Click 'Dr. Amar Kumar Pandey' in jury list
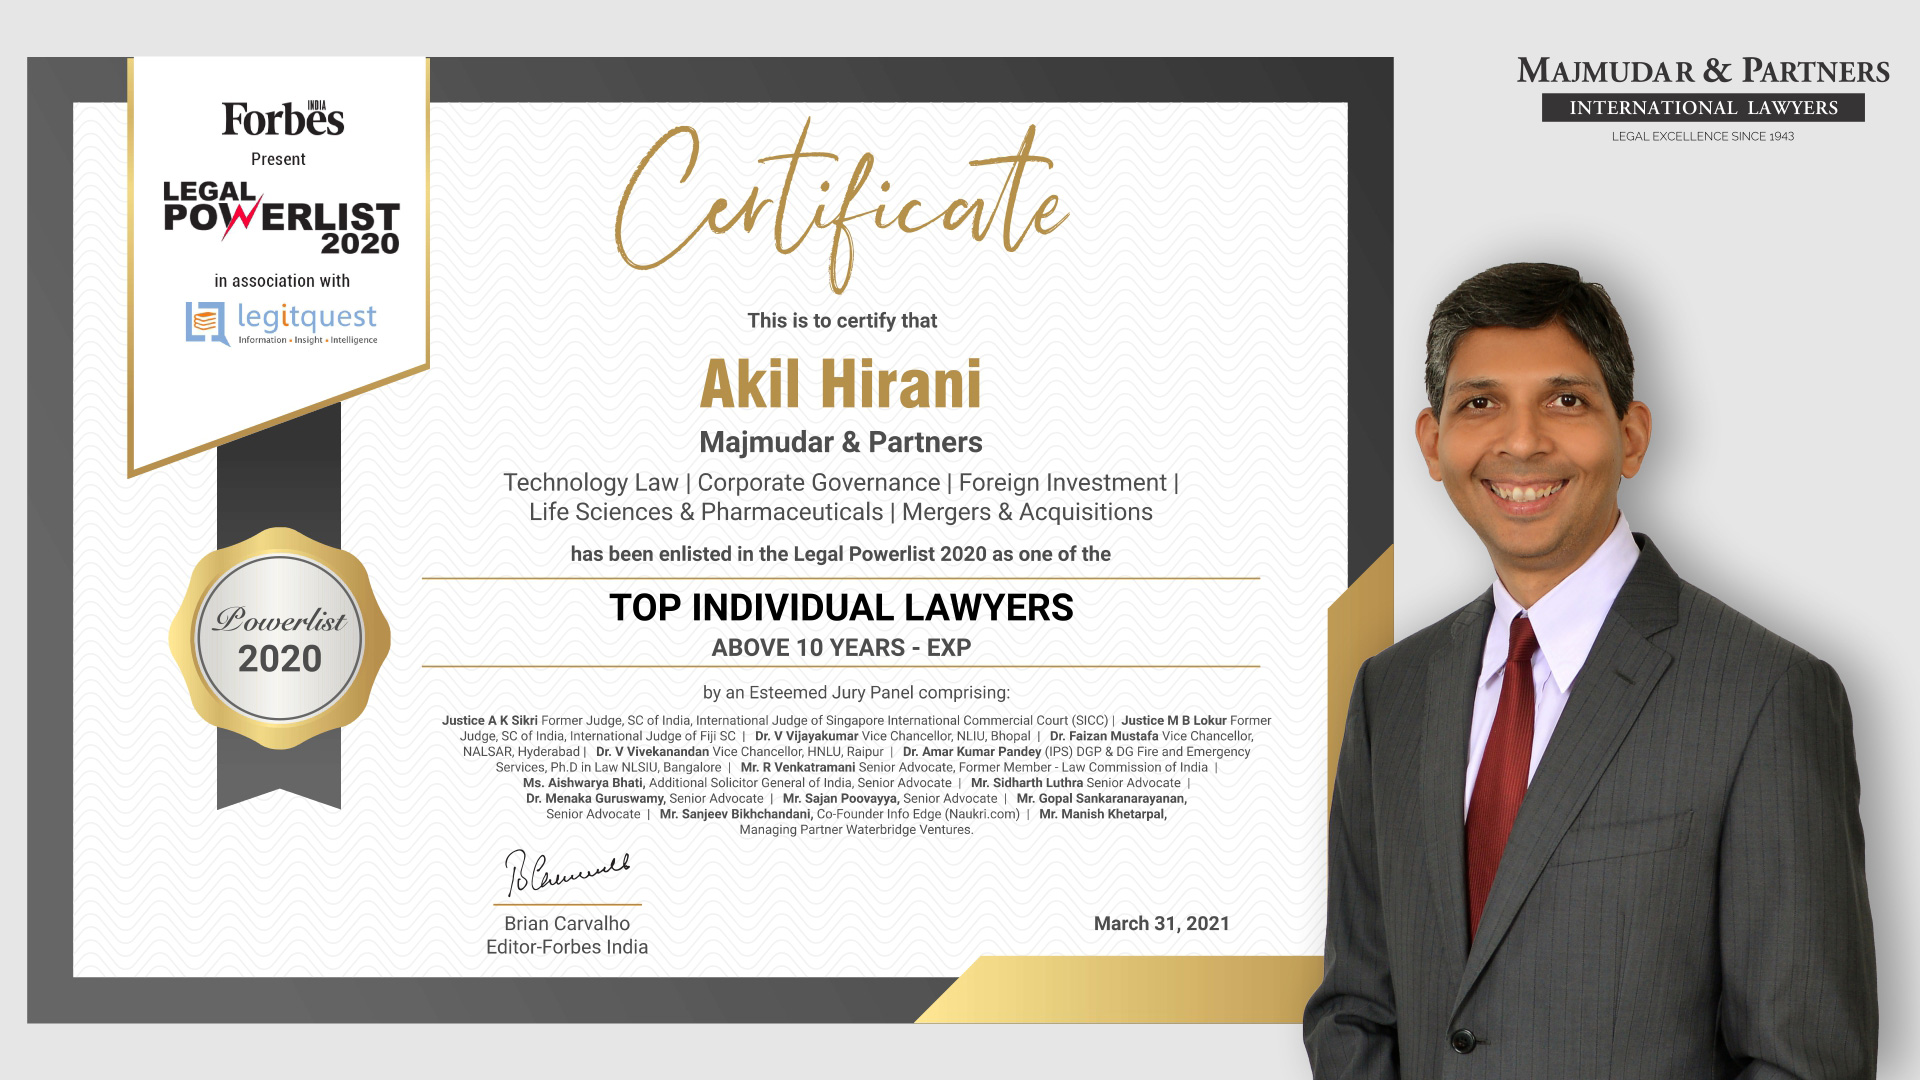1920x1080 pixels. point(972,752)
